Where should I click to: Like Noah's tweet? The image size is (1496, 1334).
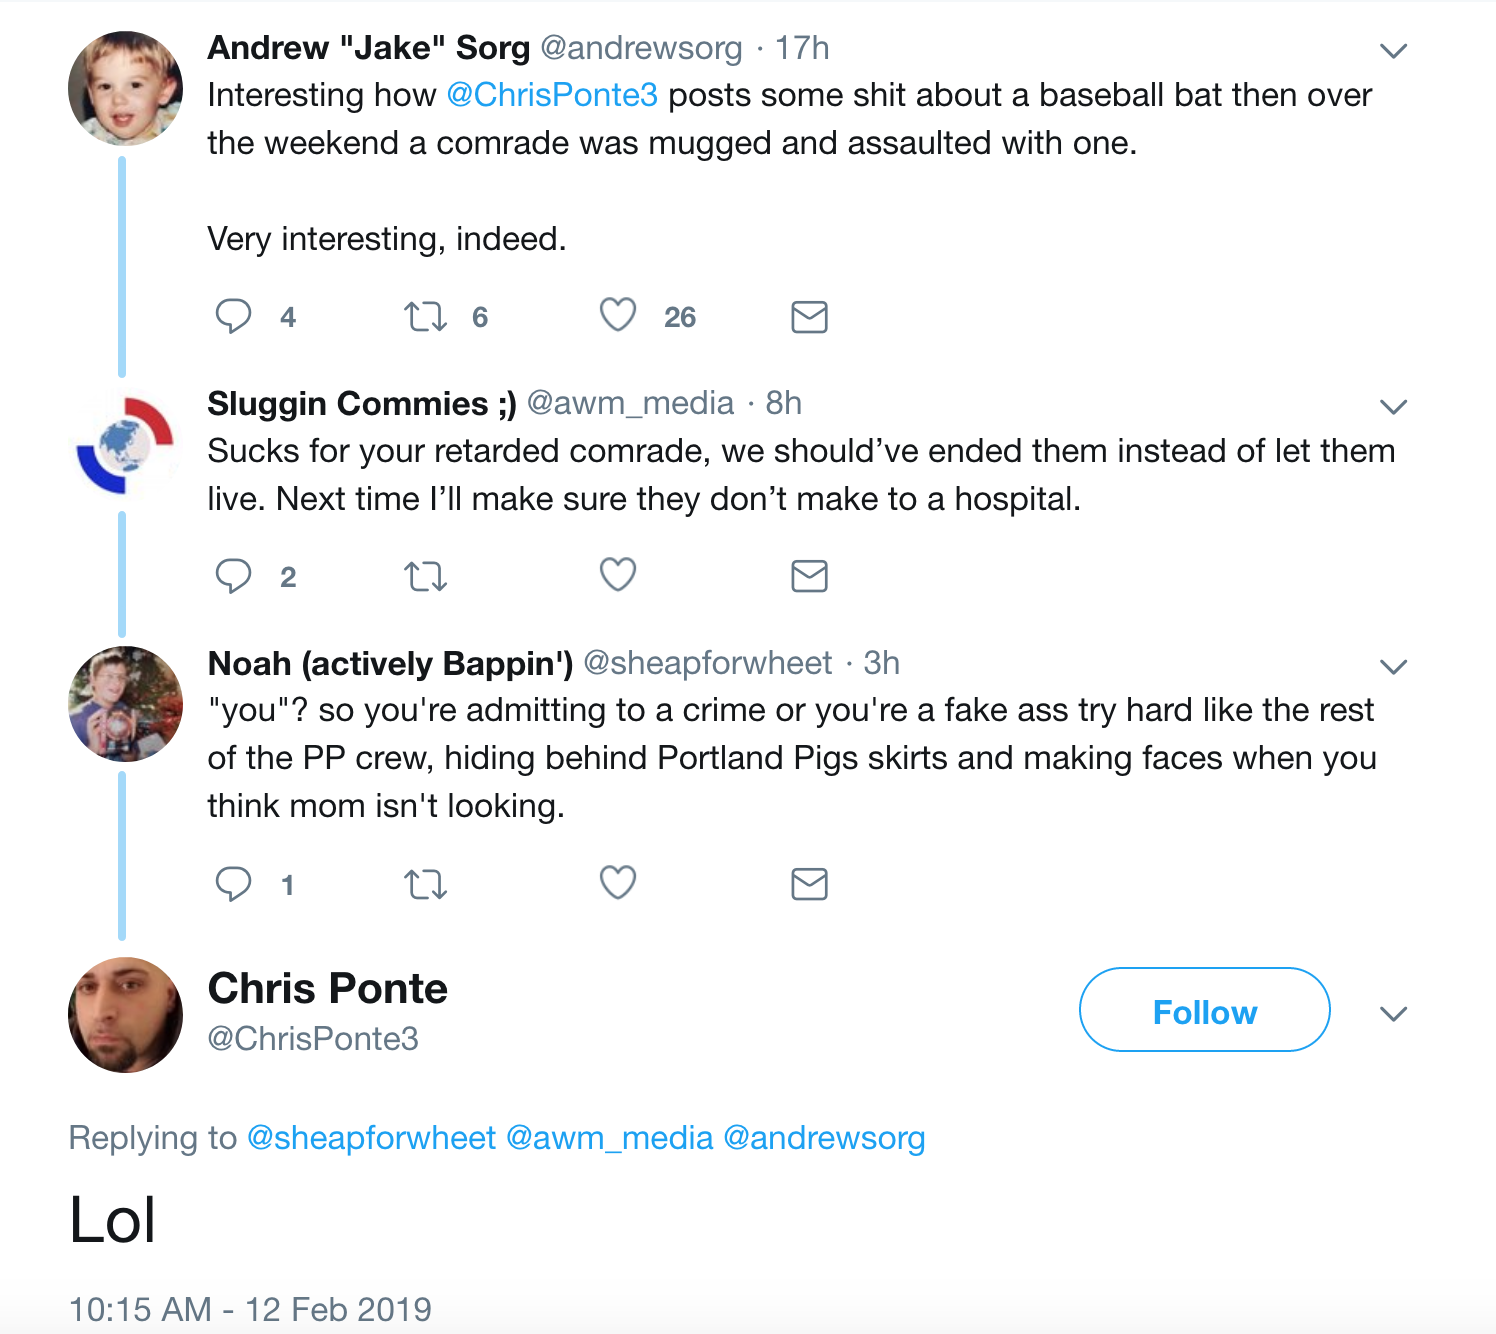click(618, 883)
